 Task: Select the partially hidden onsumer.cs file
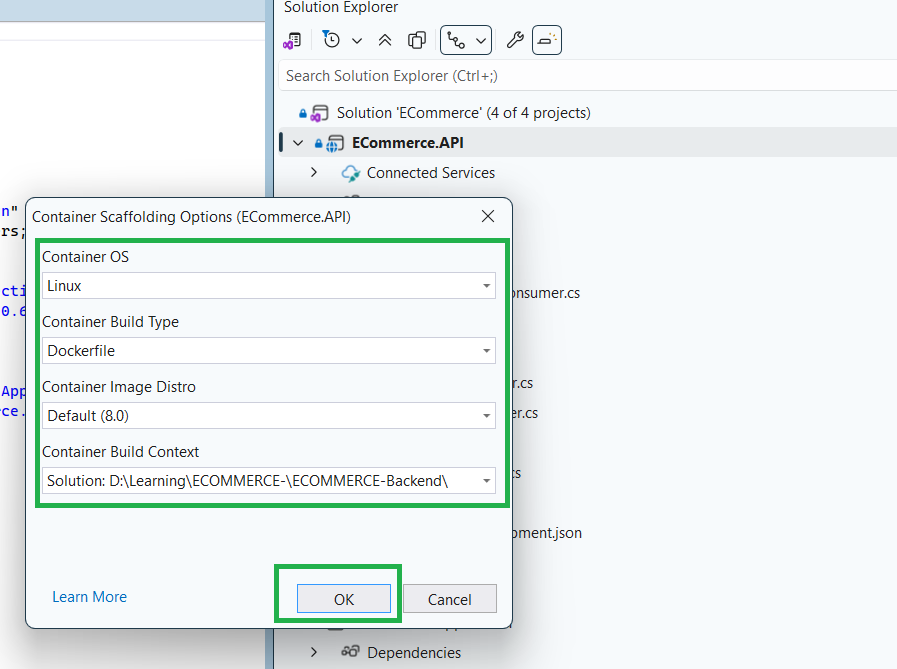pos(546,293)
